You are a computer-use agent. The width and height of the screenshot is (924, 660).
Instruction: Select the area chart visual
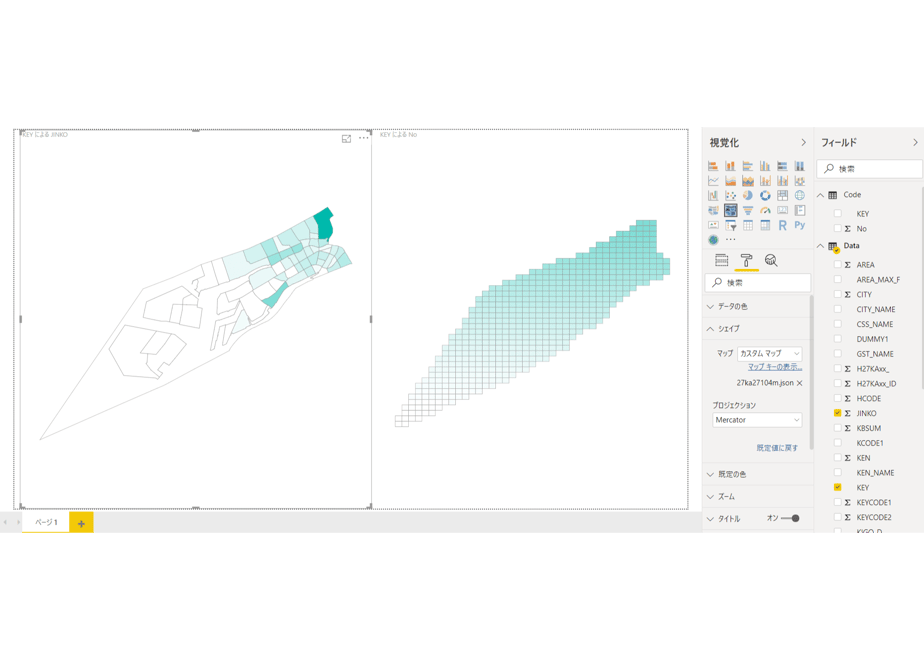coord(730,180)
